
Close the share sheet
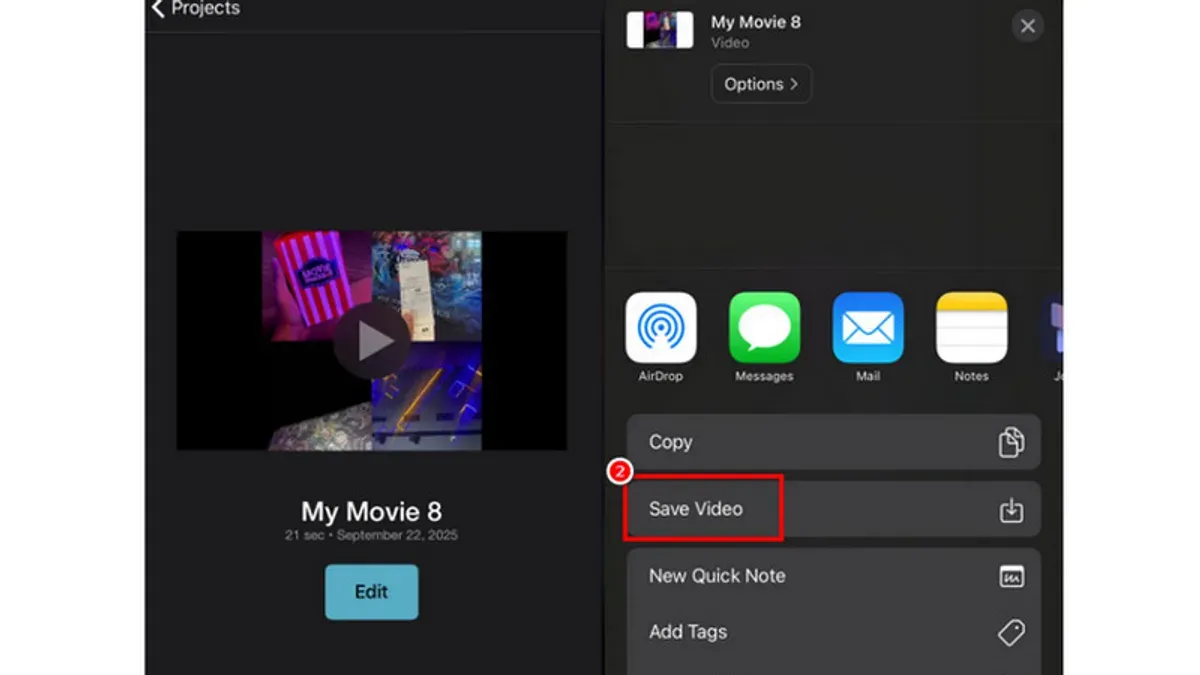[x=1027, y=26]
